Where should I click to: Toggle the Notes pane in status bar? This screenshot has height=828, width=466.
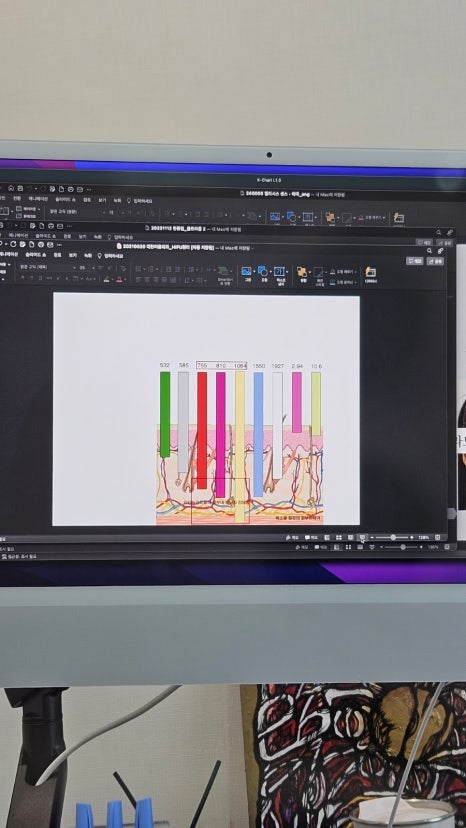(292, 538)
